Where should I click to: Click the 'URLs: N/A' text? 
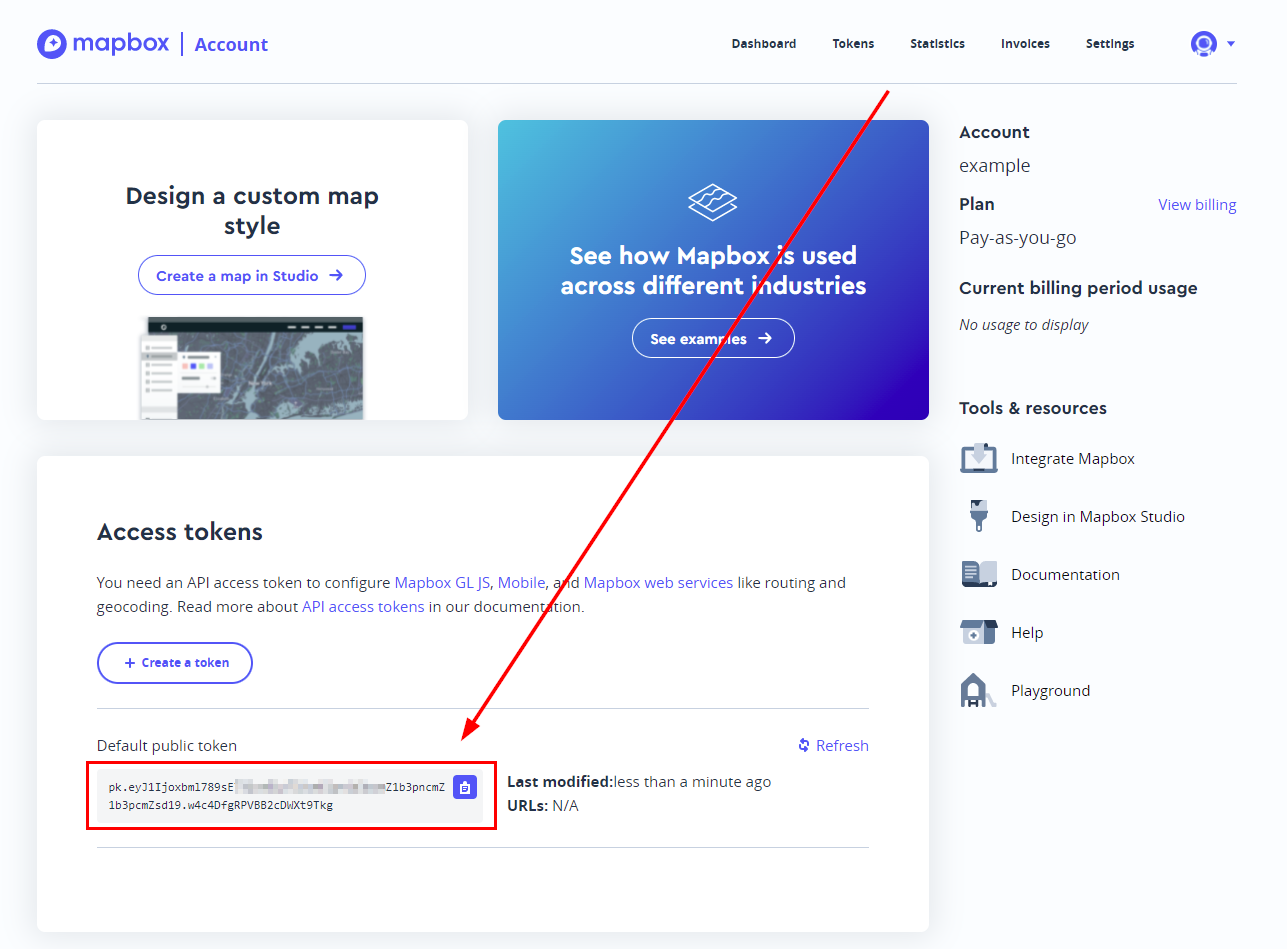tap(543, 806)
